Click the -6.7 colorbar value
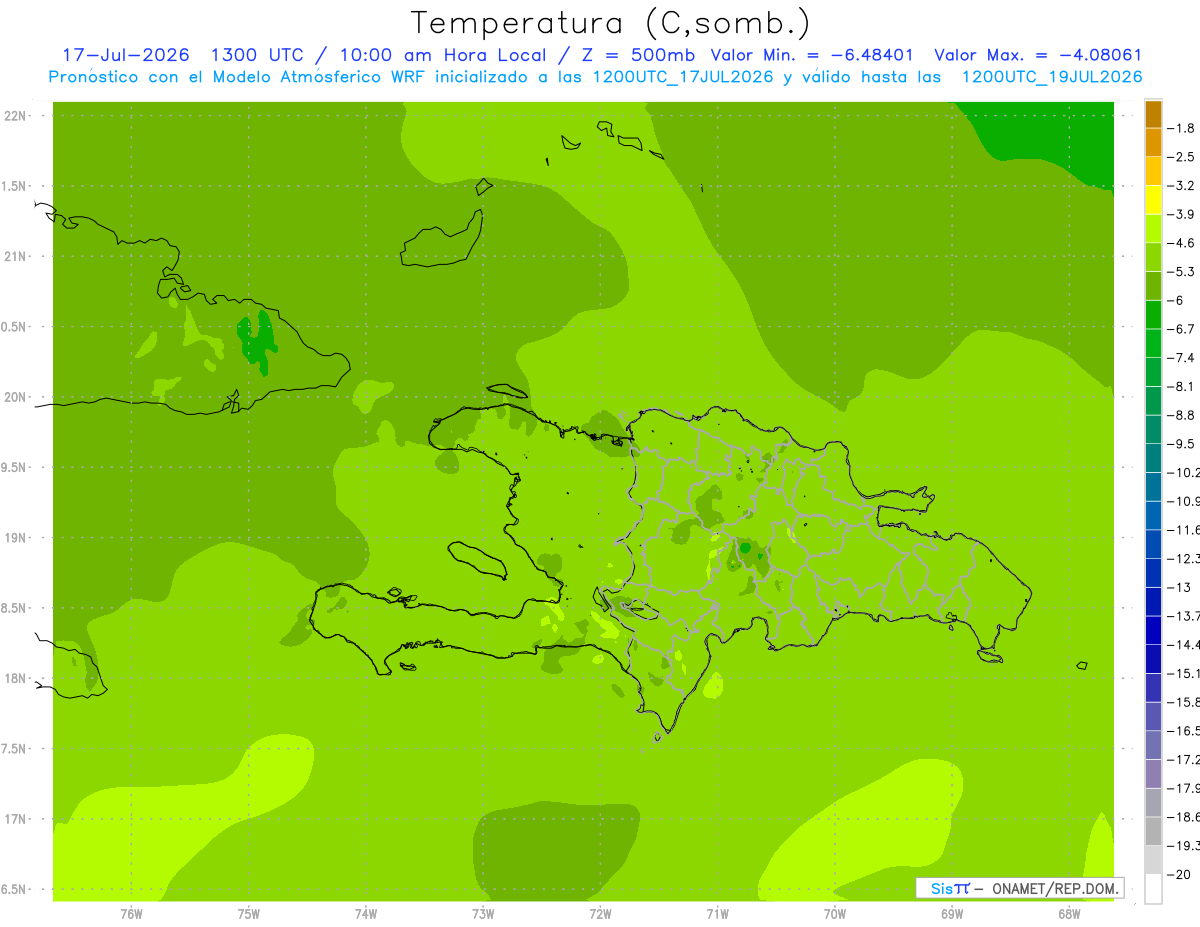The image size is (1200, 927). click(x=1182, y=329)
